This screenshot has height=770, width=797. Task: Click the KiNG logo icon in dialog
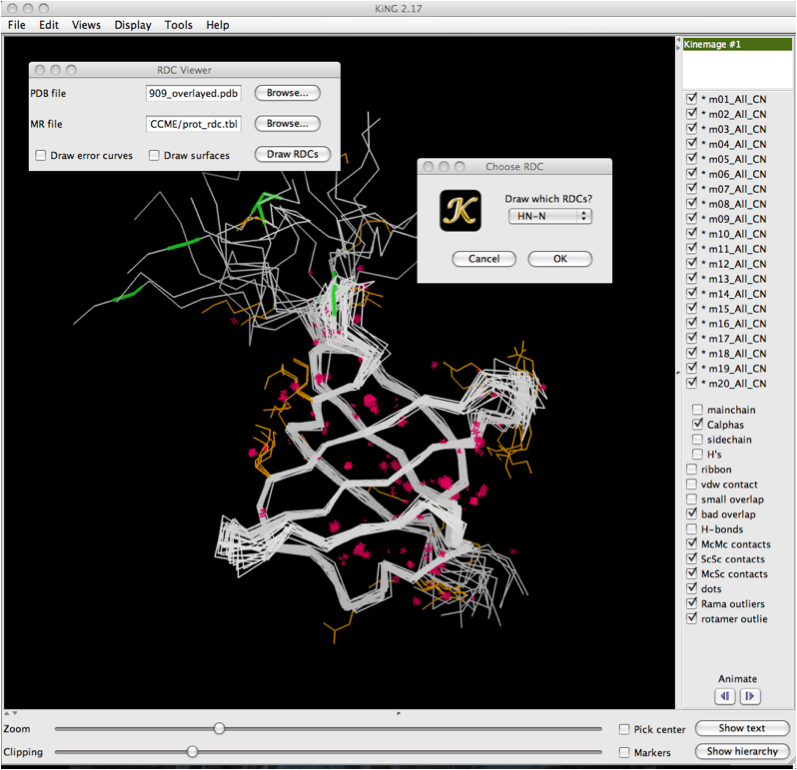click(x=460, y=211)
